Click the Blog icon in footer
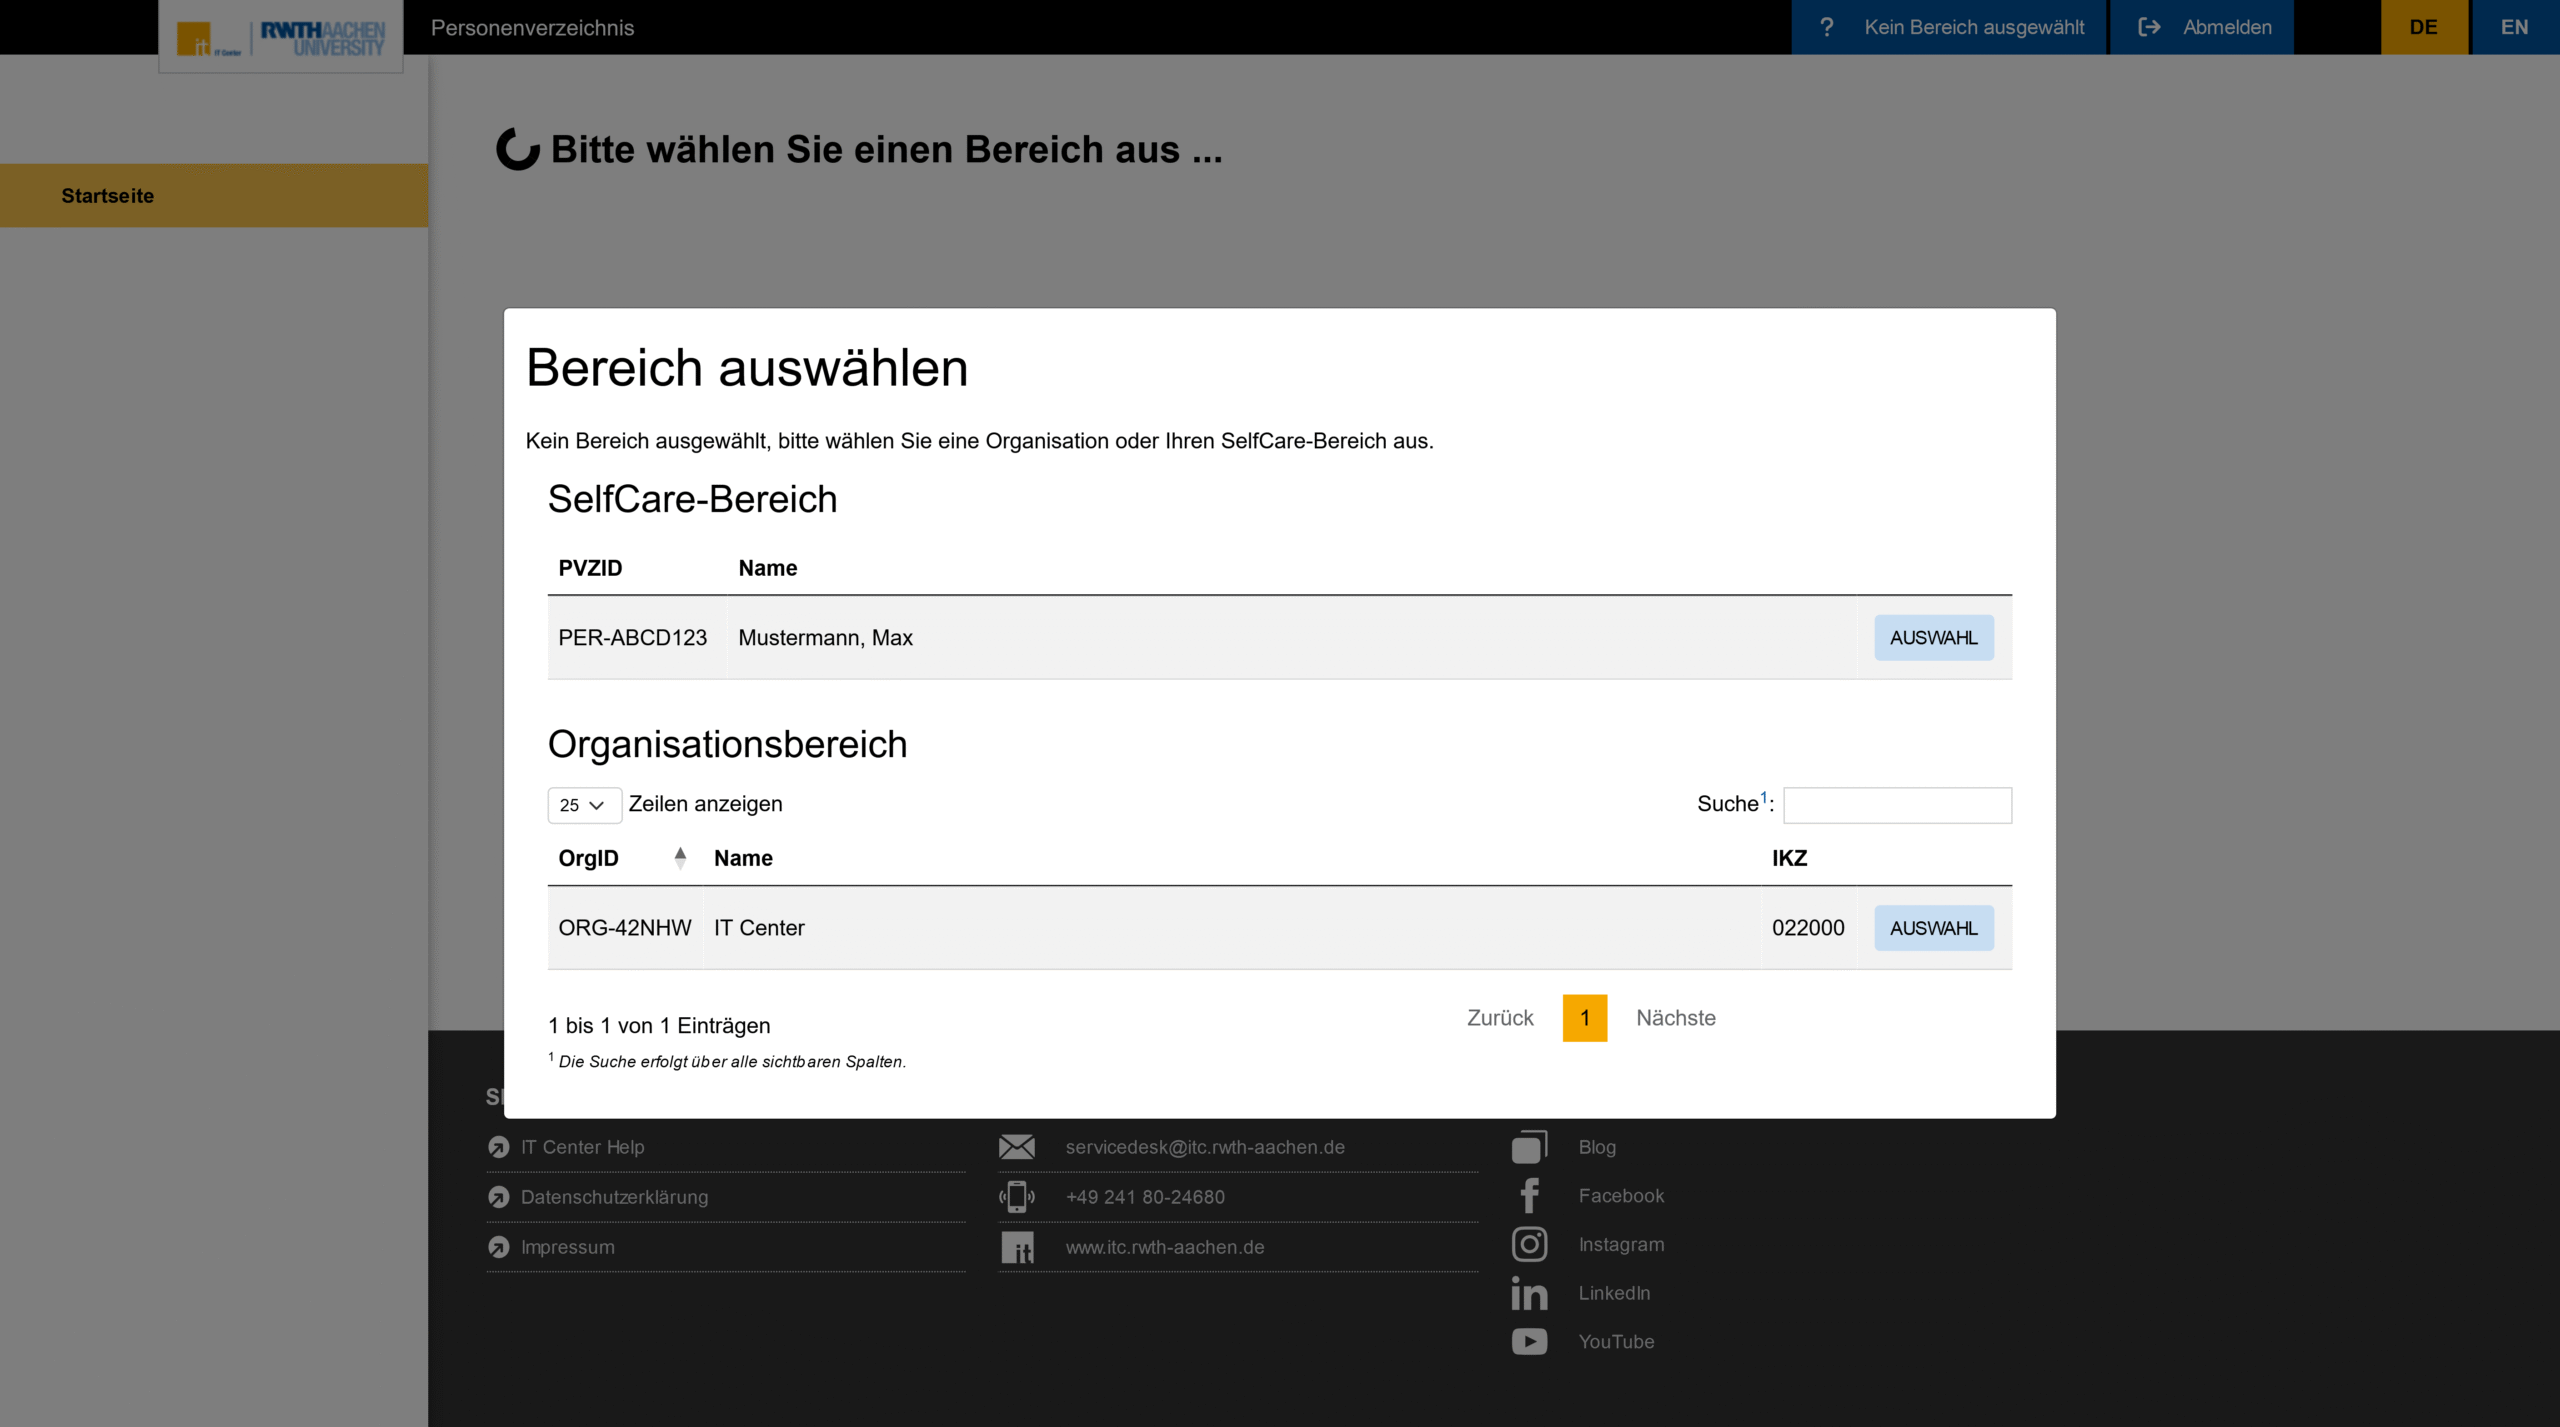The height and width of the screenshot is (1427, 2560). pyautogui.click(x=1529, y=1147)
